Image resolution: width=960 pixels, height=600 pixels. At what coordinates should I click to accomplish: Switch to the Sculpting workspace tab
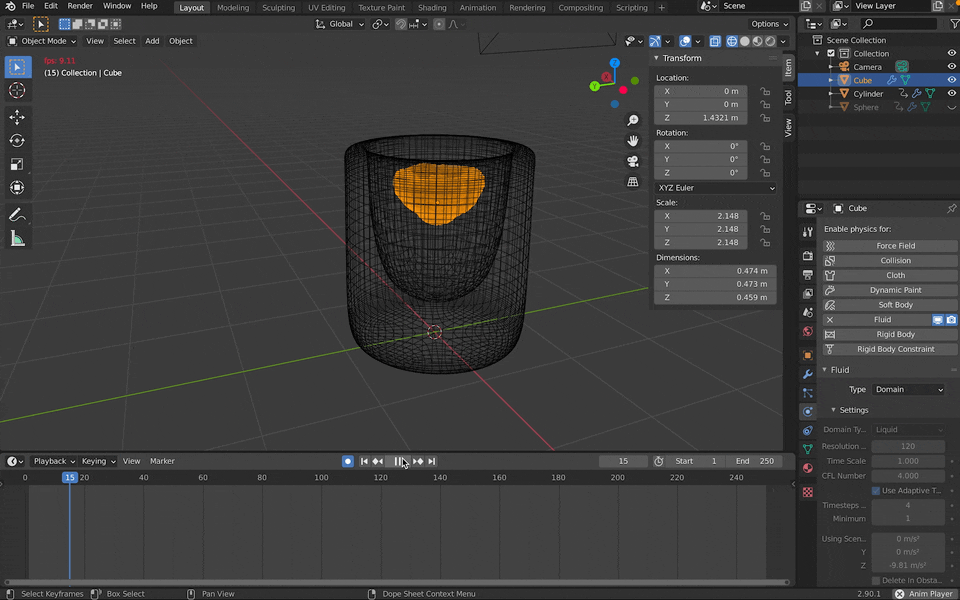tap(278, 8)
